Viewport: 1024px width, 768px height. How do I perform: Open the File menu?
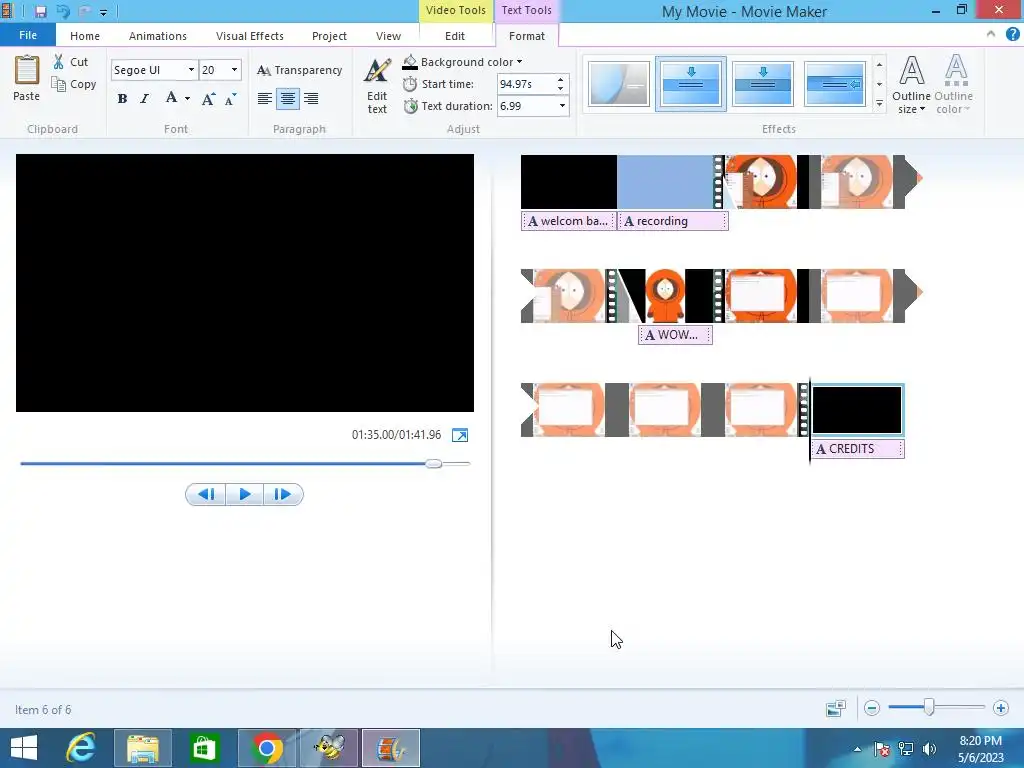click(x=27, y=35)
